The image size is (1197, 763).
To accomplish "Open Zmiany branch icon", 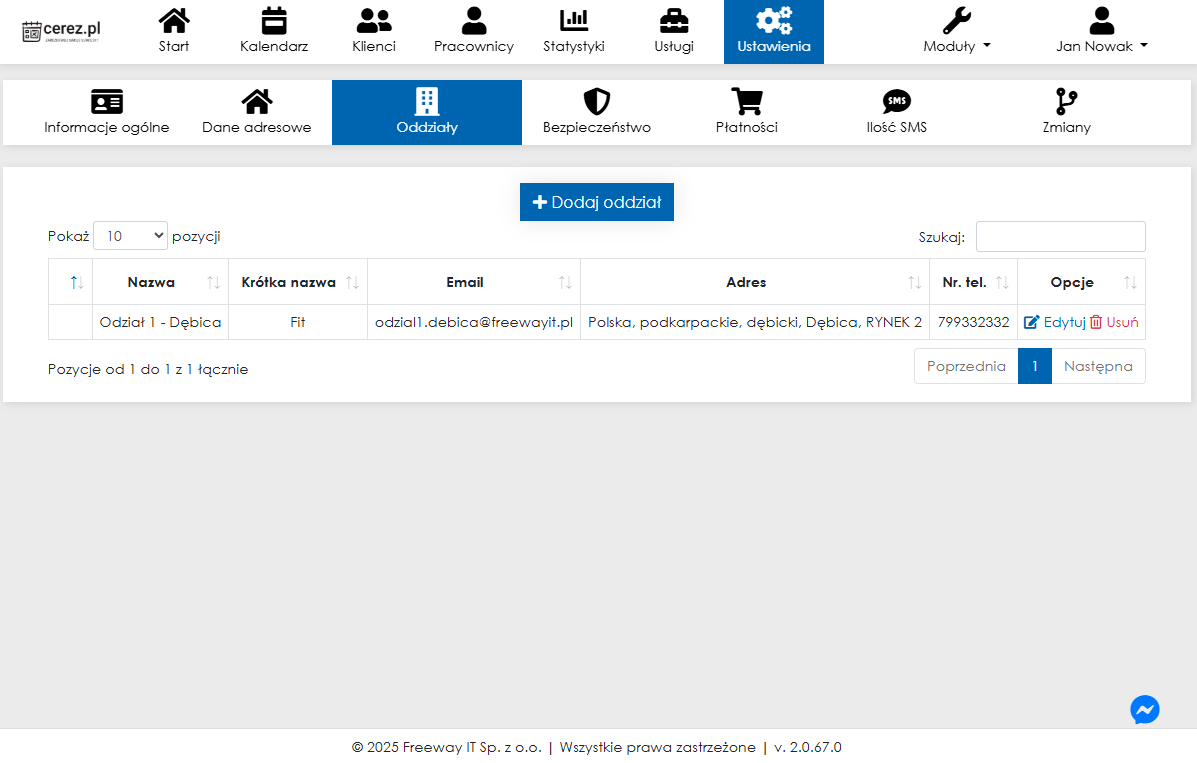I will tap(1066, 102).
